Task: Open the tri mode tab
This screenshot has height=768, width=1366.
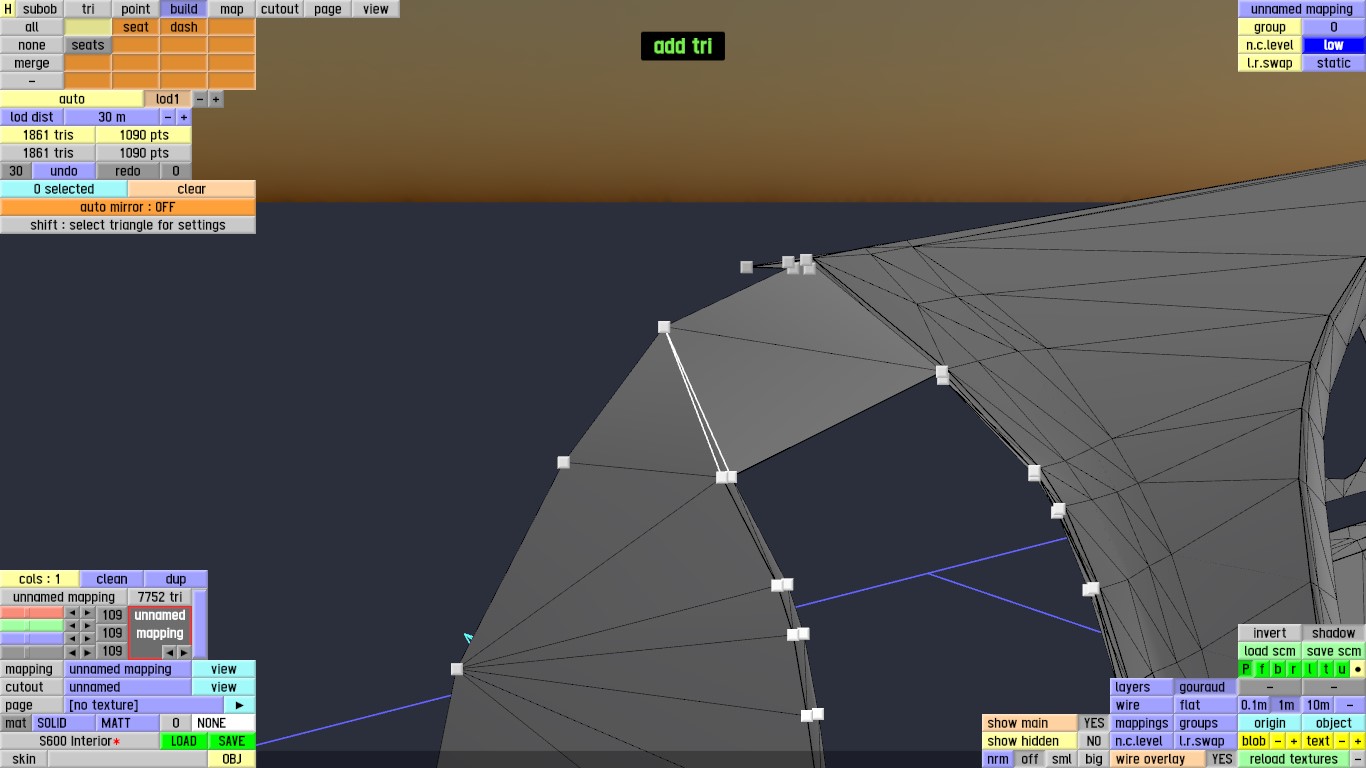Action: (88, 9)
